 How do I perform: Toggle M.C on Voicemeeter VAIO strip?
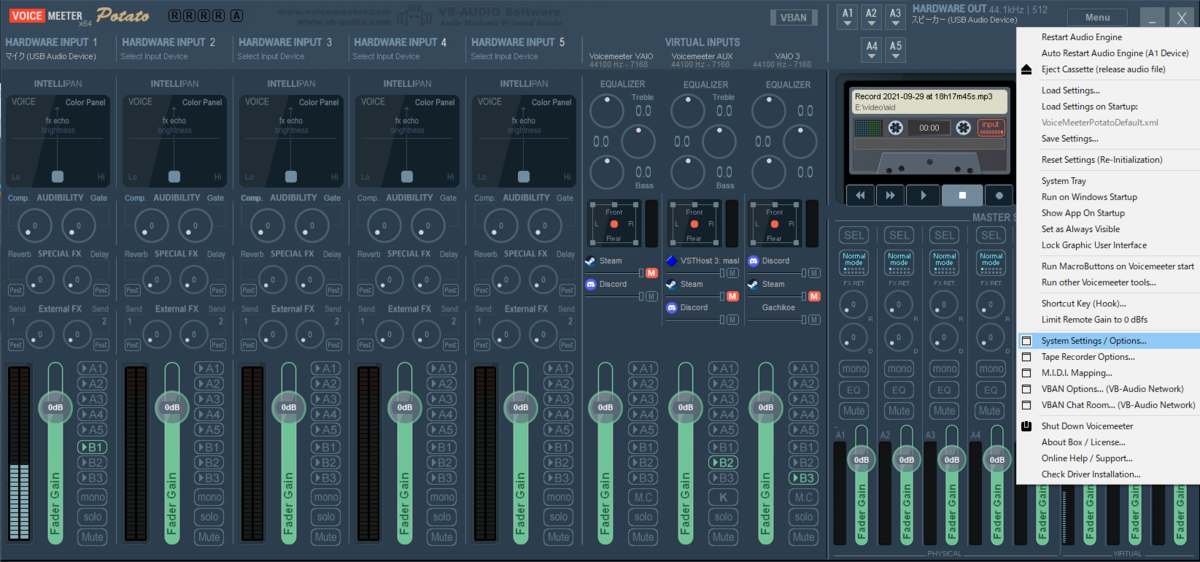tap(641, 497)
